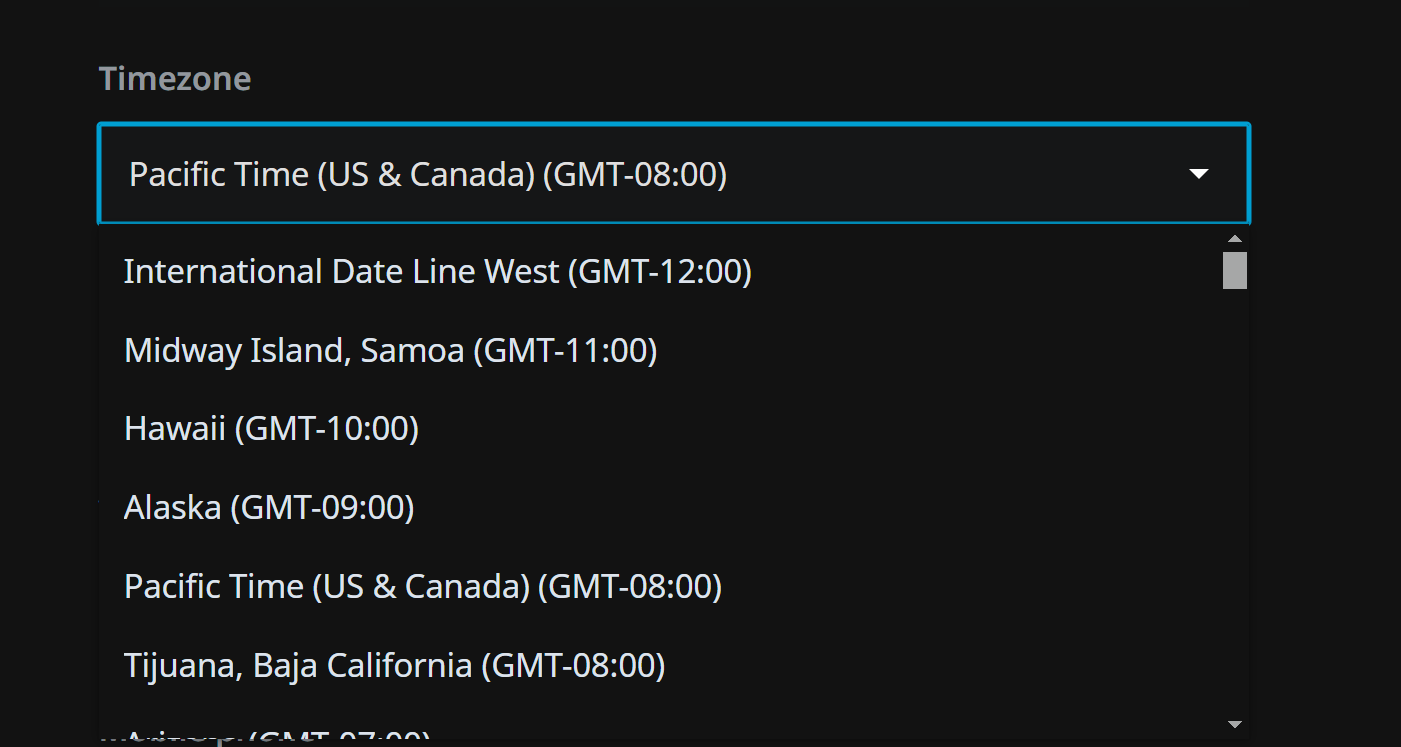Choose the GMT-09:00 timezone entry

(x=269, y=508)
